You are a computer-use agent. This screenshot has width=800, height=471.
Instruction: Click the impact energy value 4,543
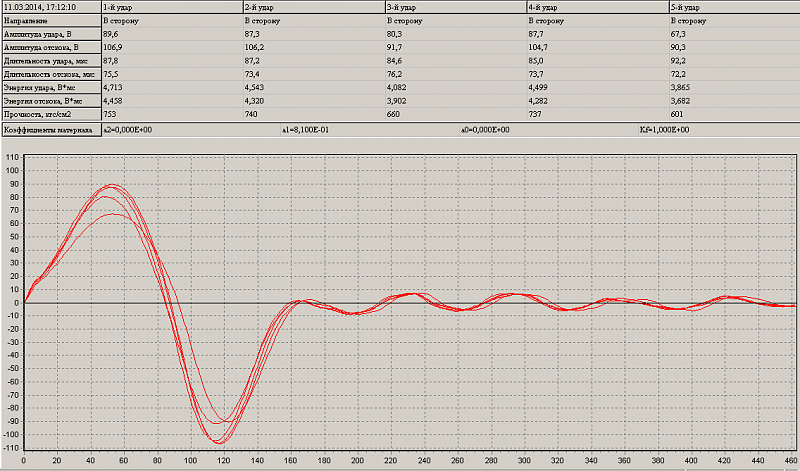click(255, 88)
